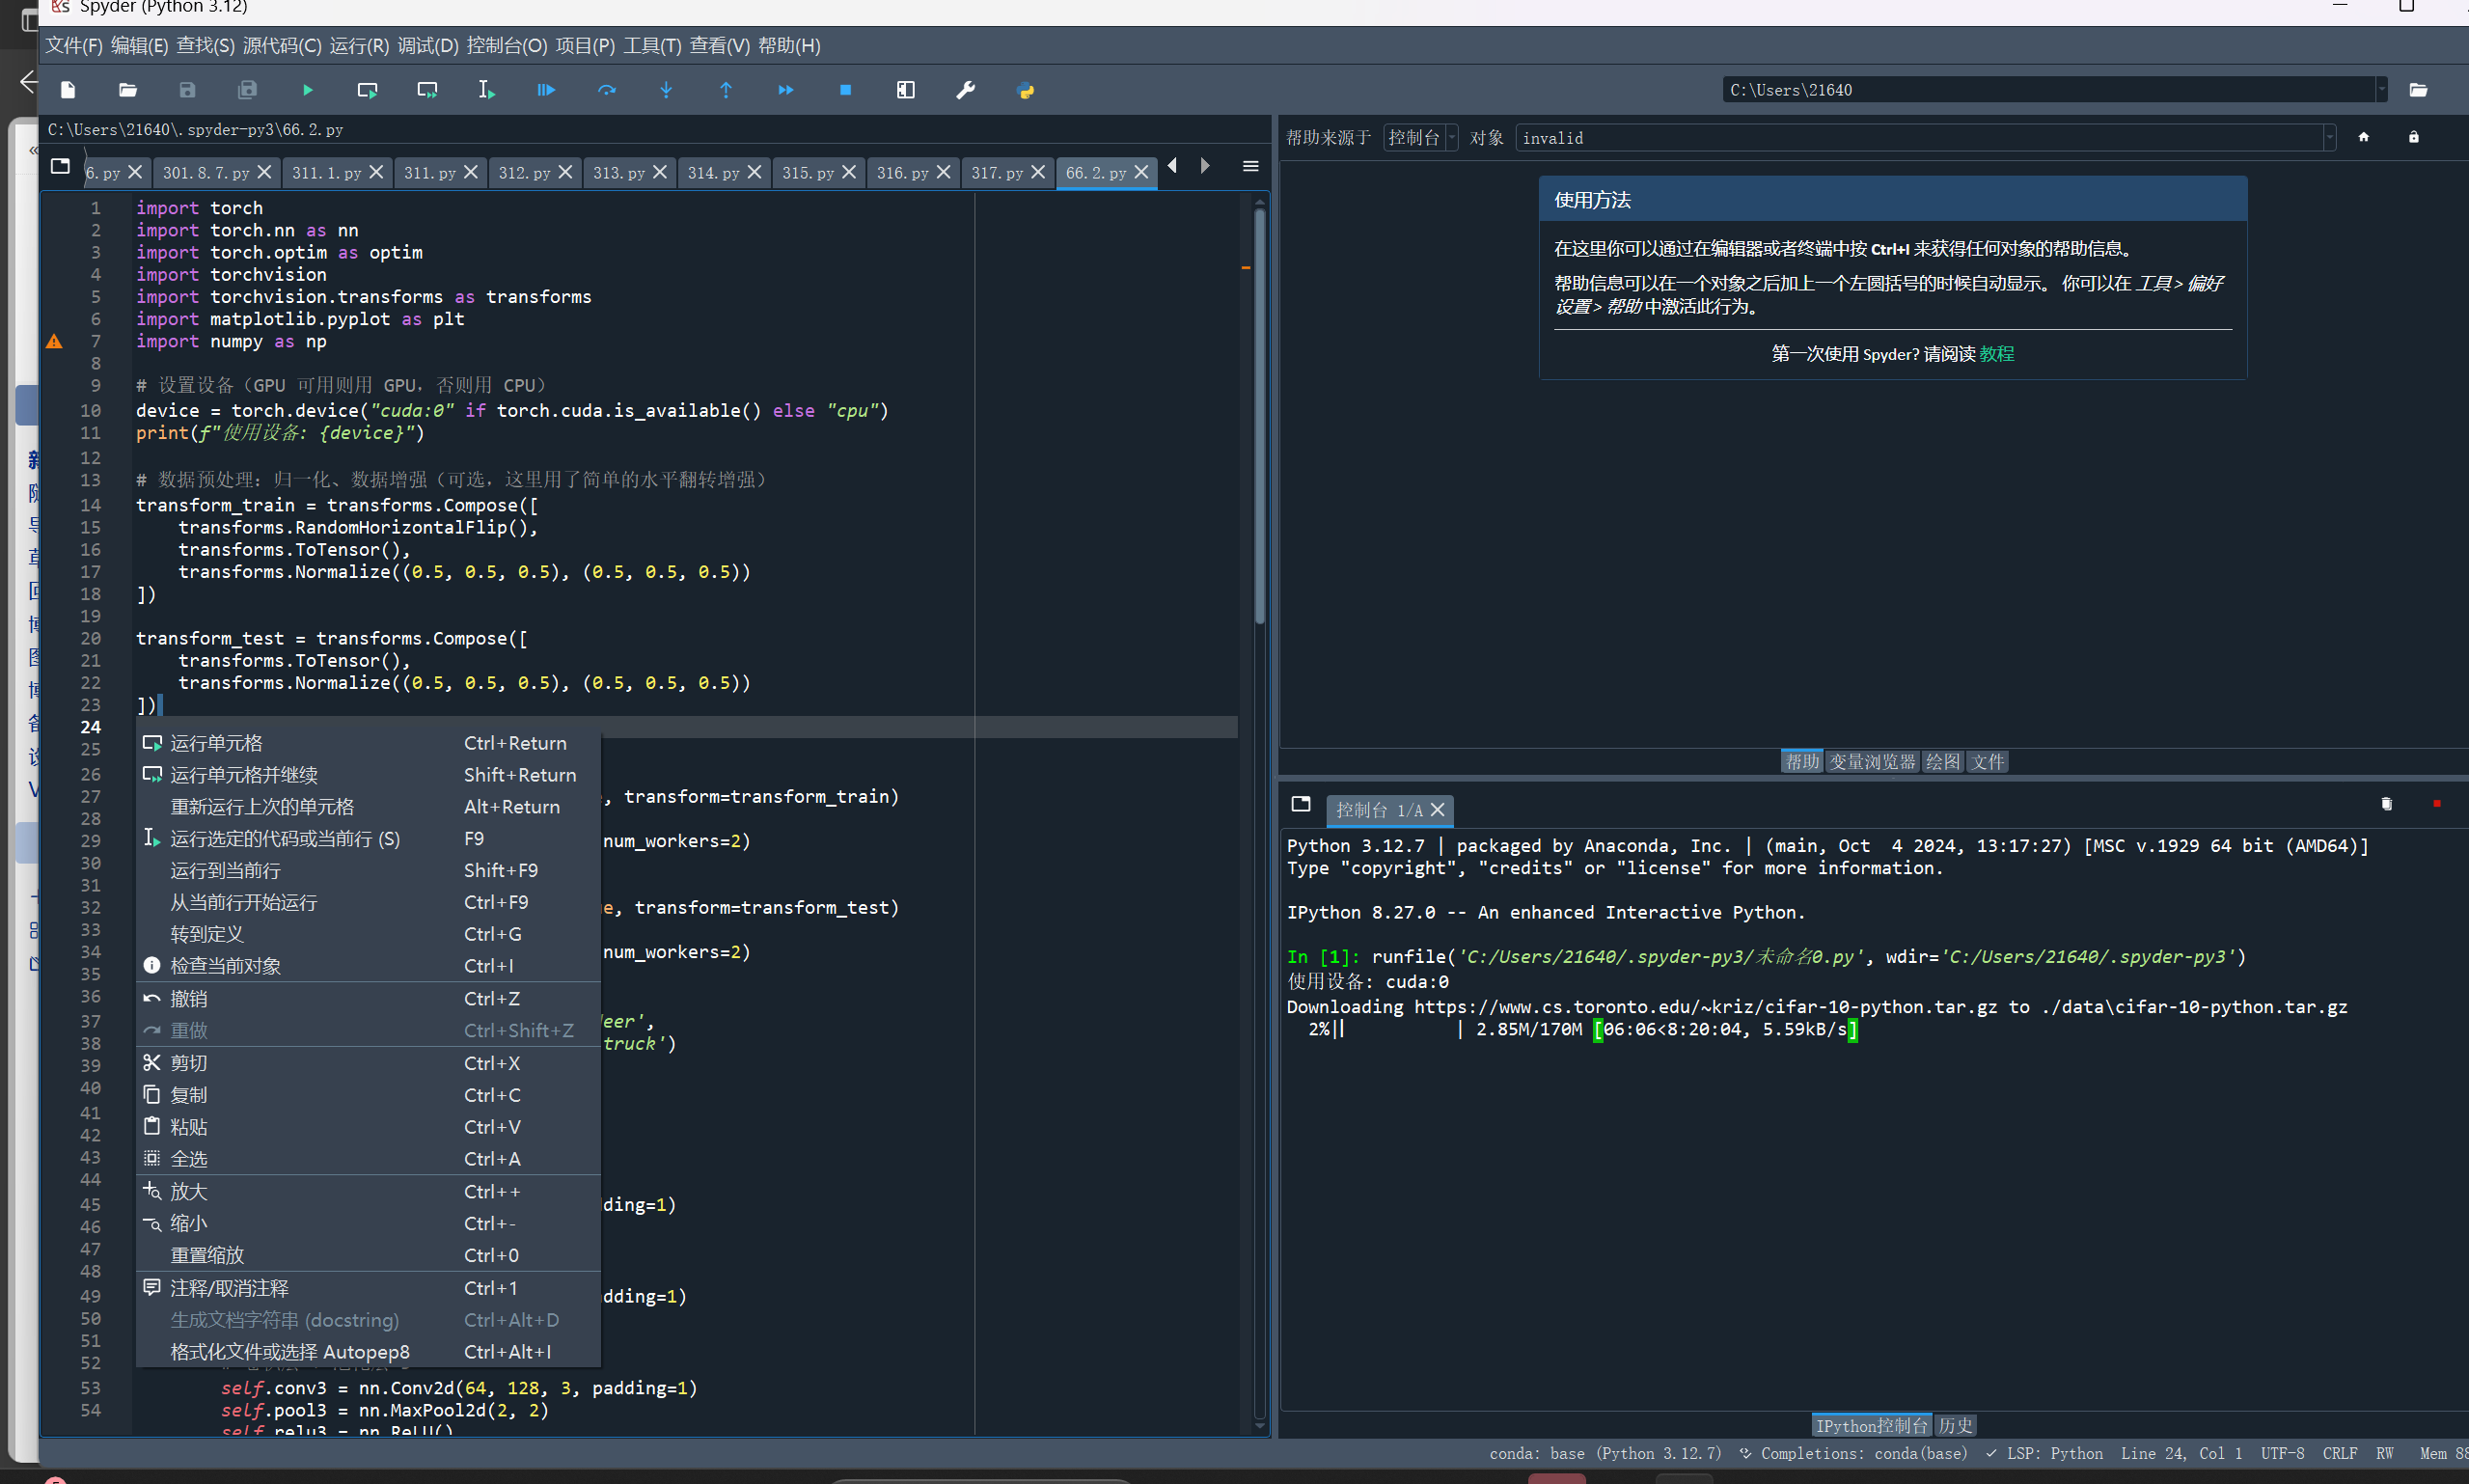Toggle the help pane lock icon
Image resolution: width=2469 pixels, height=1484 pixels.
point(2413,137)
